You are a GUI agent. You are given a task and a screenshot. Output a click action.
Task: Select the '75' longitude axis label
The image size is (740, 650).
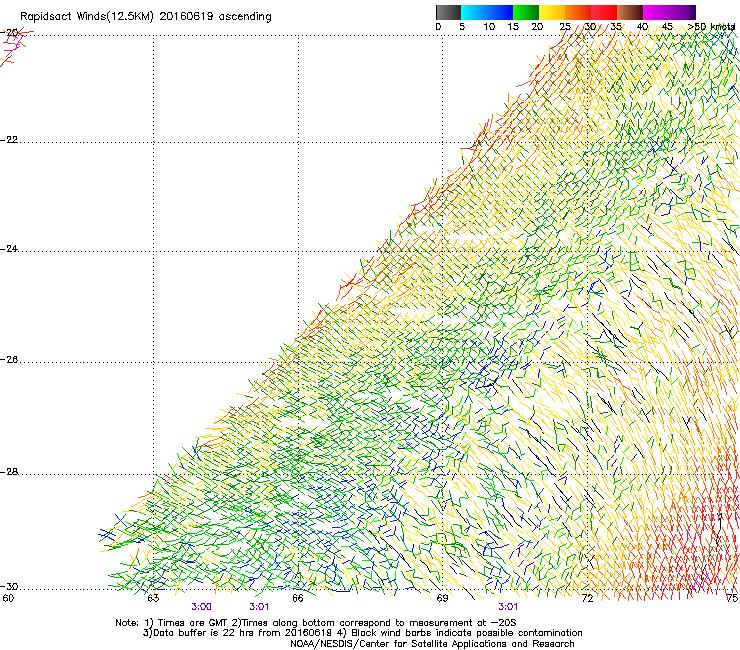click(x=732, y=598)
